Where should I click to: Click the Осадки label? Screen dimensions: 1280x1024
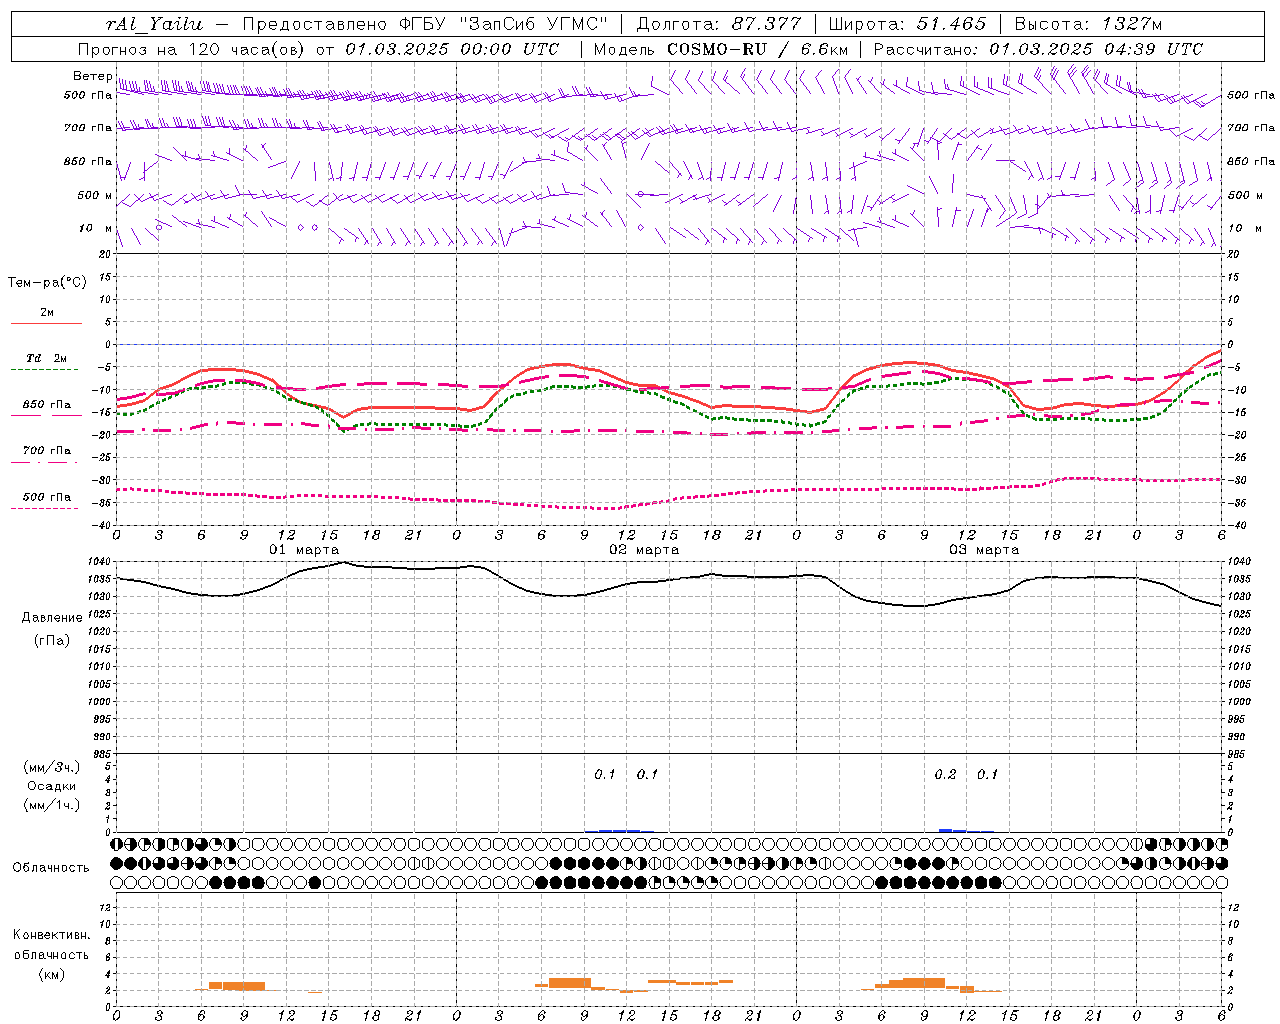[52, 786]
